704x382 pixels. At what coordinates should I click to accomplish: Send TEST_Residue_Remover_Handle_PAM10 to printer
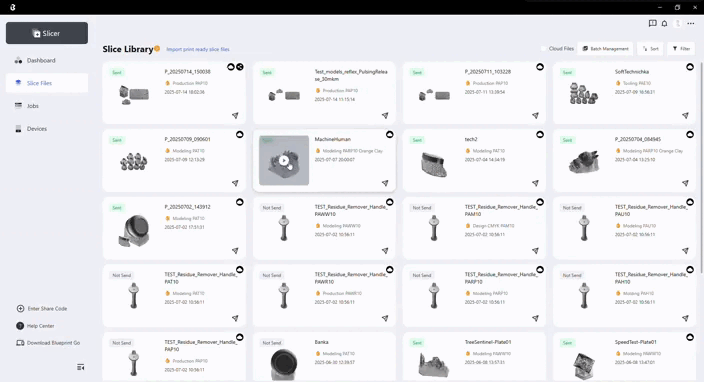click(535, 251)
